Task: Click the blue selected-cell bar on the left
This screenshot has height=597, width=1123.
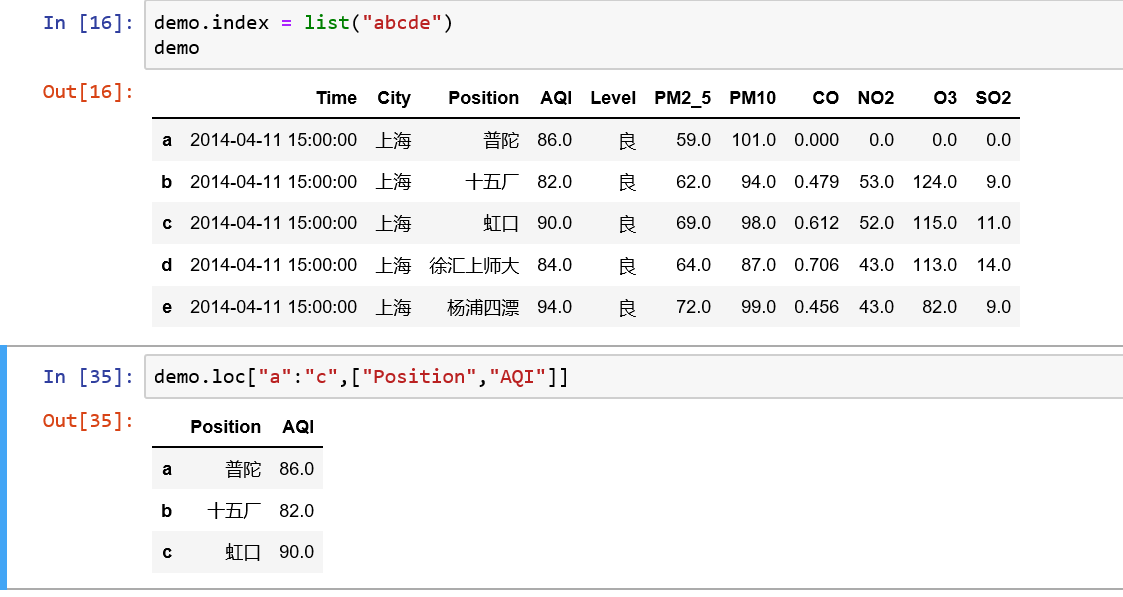Action: (x=3, y=467)
